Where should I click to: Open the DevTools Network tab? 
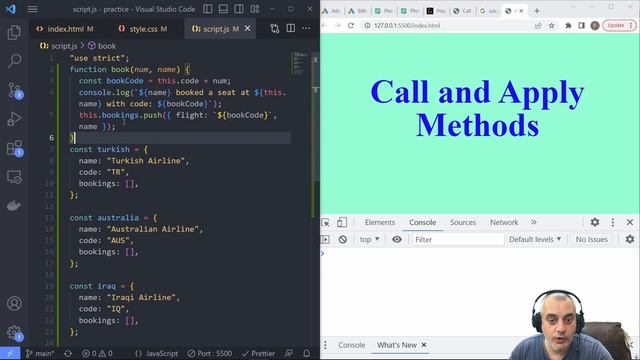504,222
